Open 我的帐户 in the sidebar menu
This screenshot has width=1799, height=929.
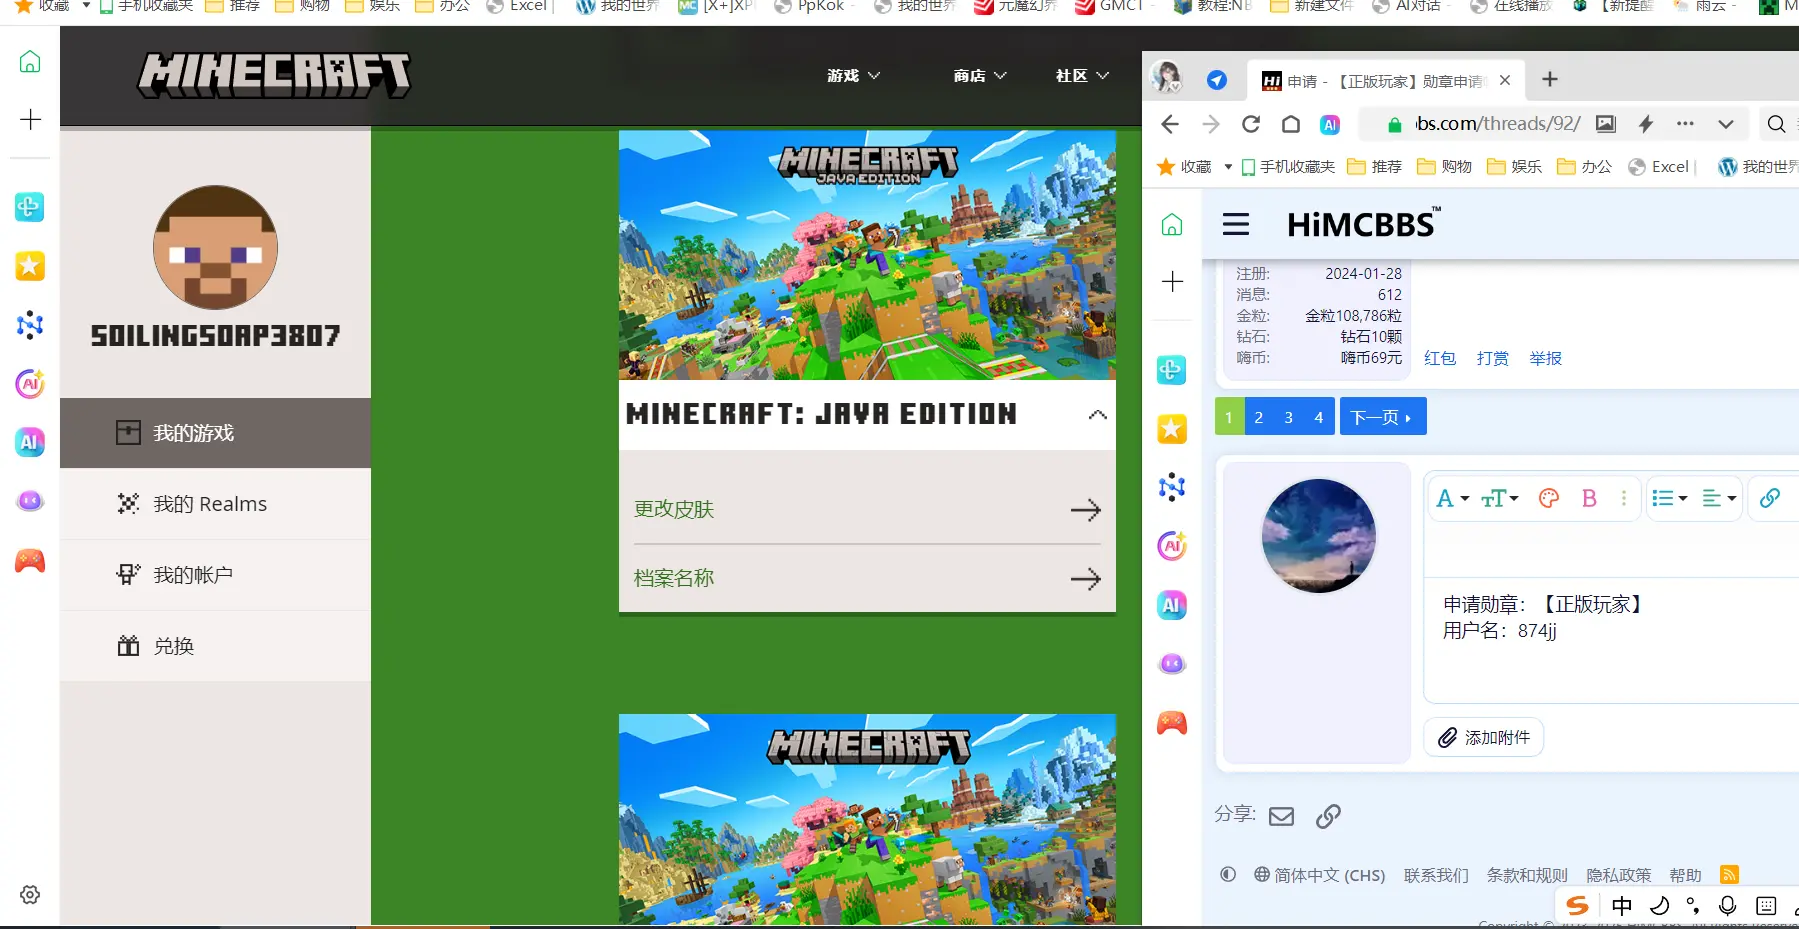[193, 575]
